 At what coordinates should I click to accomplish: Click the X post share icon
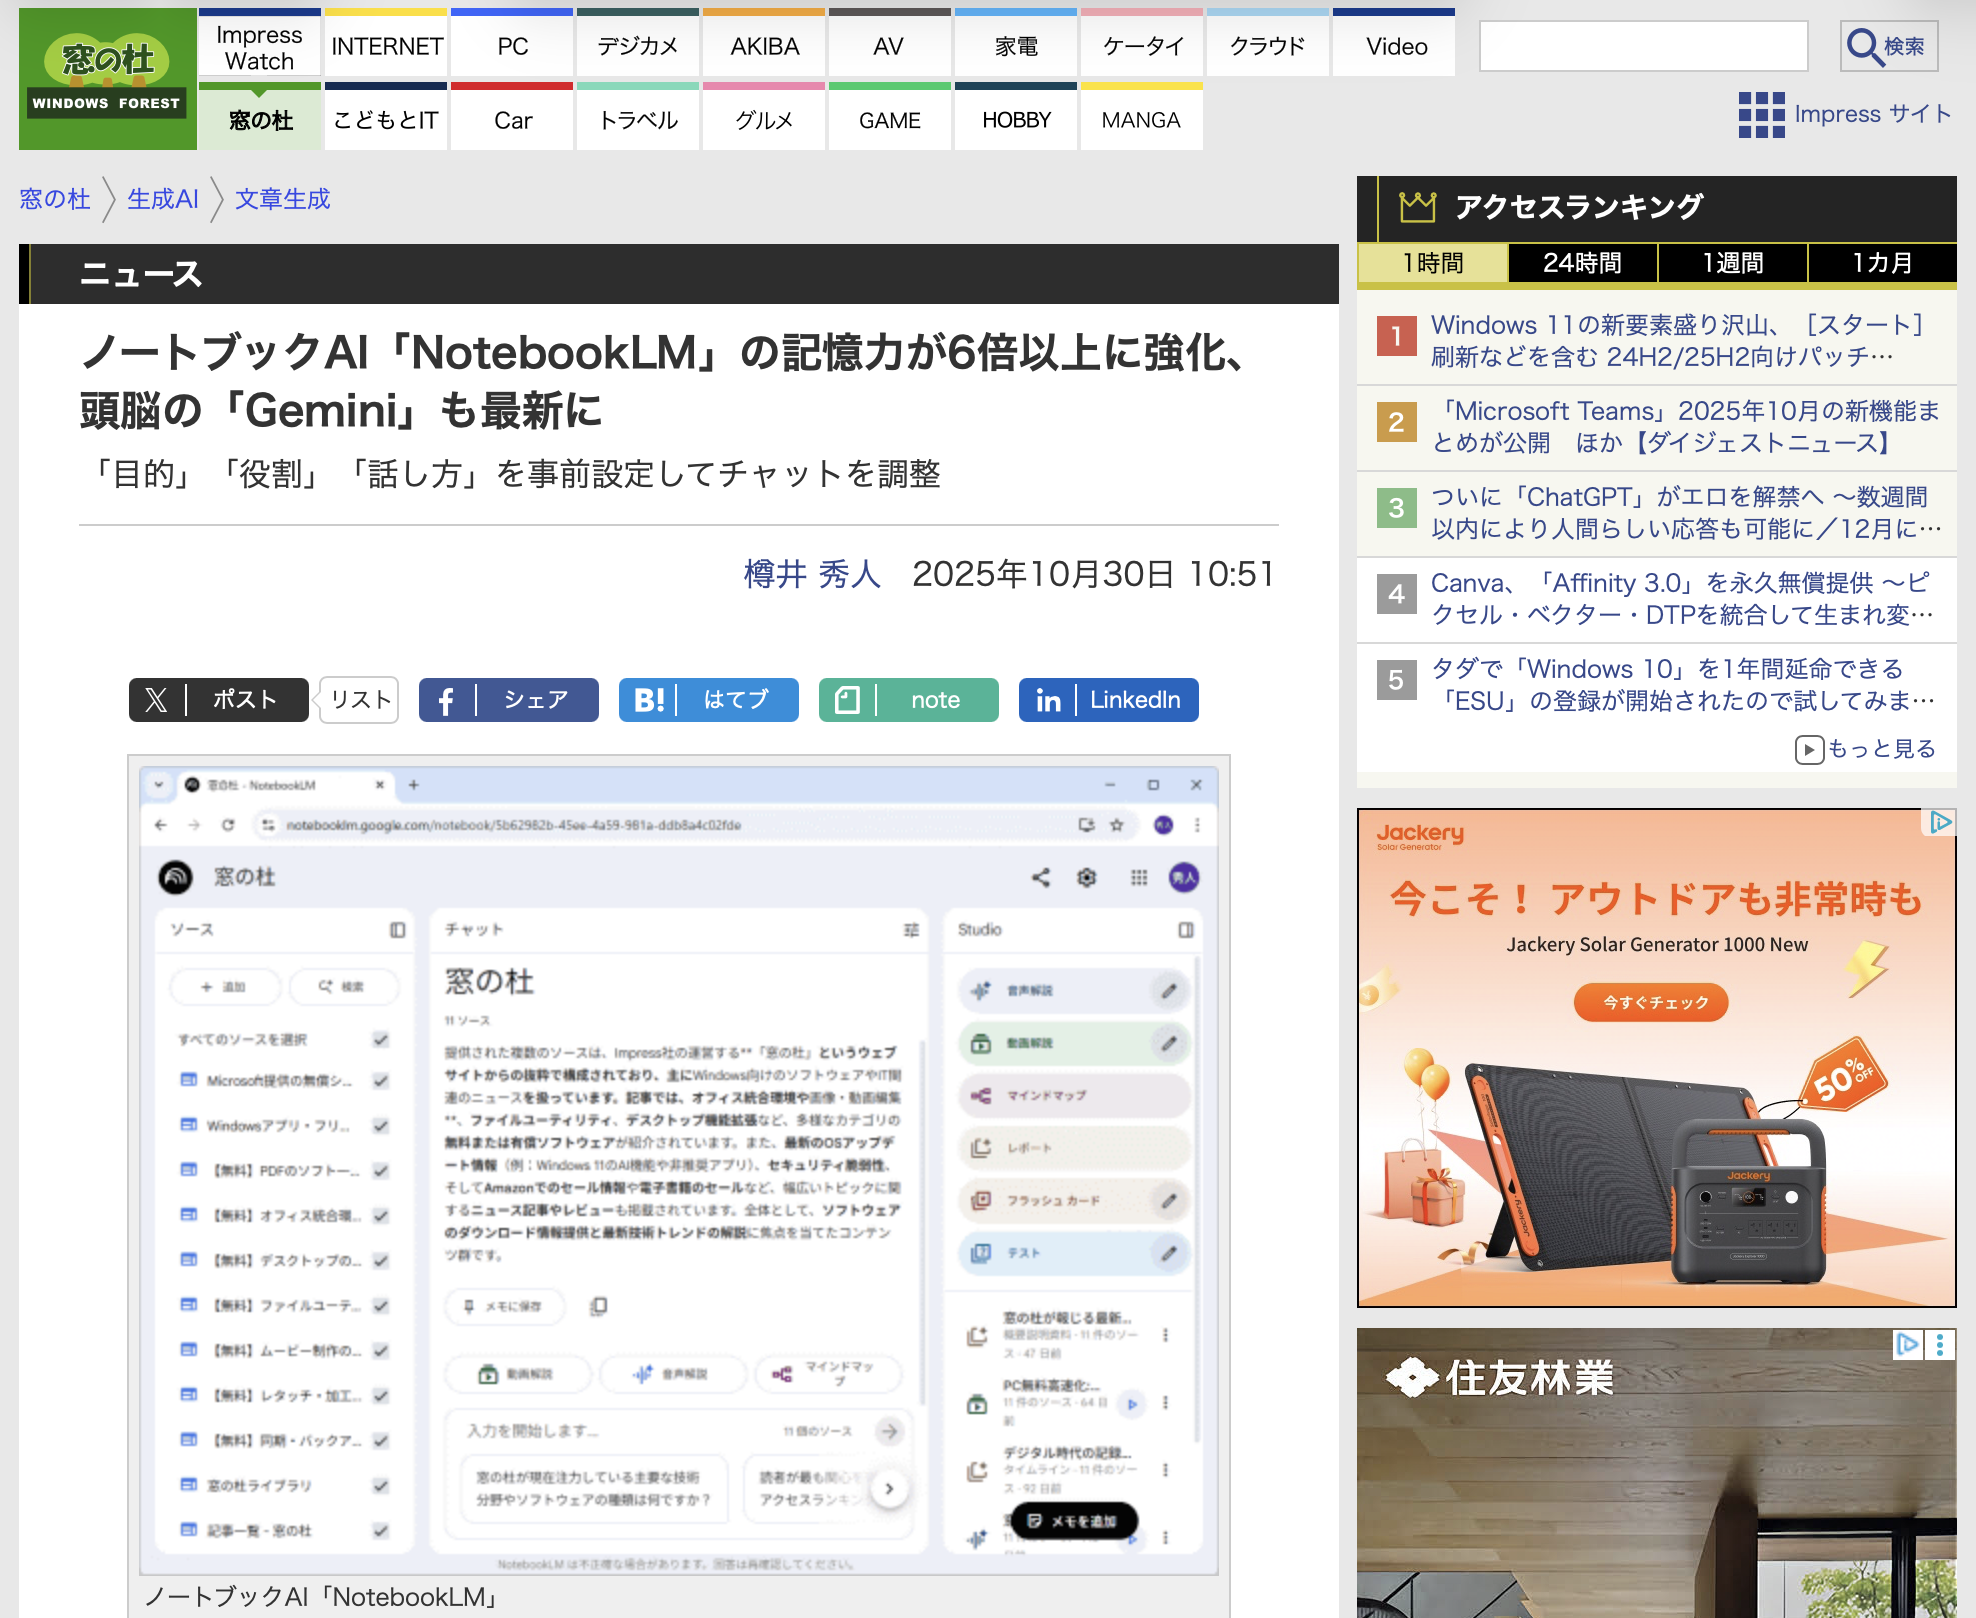[157, 700]
